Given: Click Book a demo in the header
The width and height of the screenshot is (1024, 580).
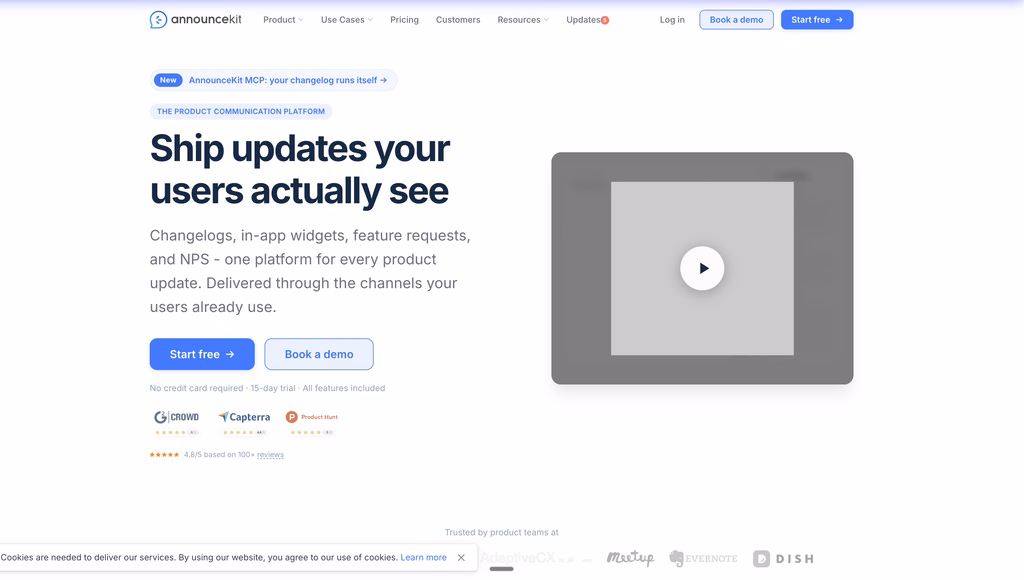Looking at the screenshot, I should coord(736,20).
